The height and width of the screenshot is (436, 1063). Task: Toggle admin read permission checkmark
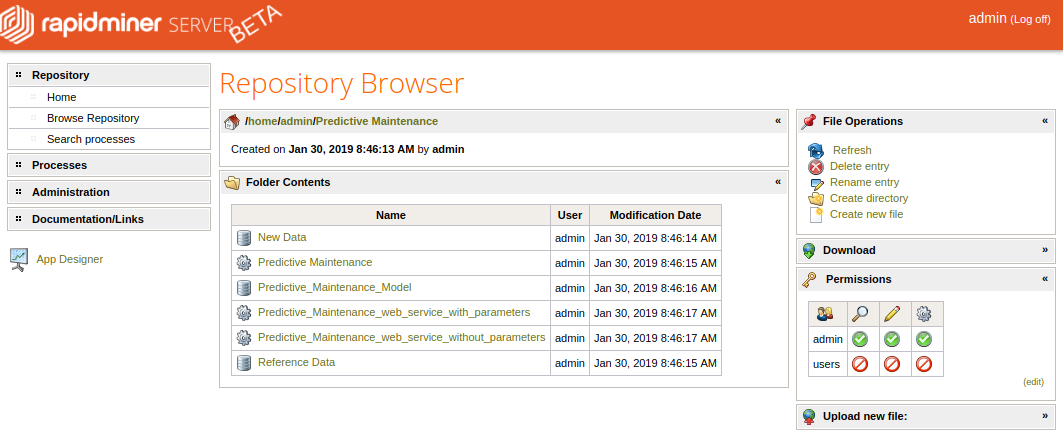pyautogui.click(x=860, y=339)
